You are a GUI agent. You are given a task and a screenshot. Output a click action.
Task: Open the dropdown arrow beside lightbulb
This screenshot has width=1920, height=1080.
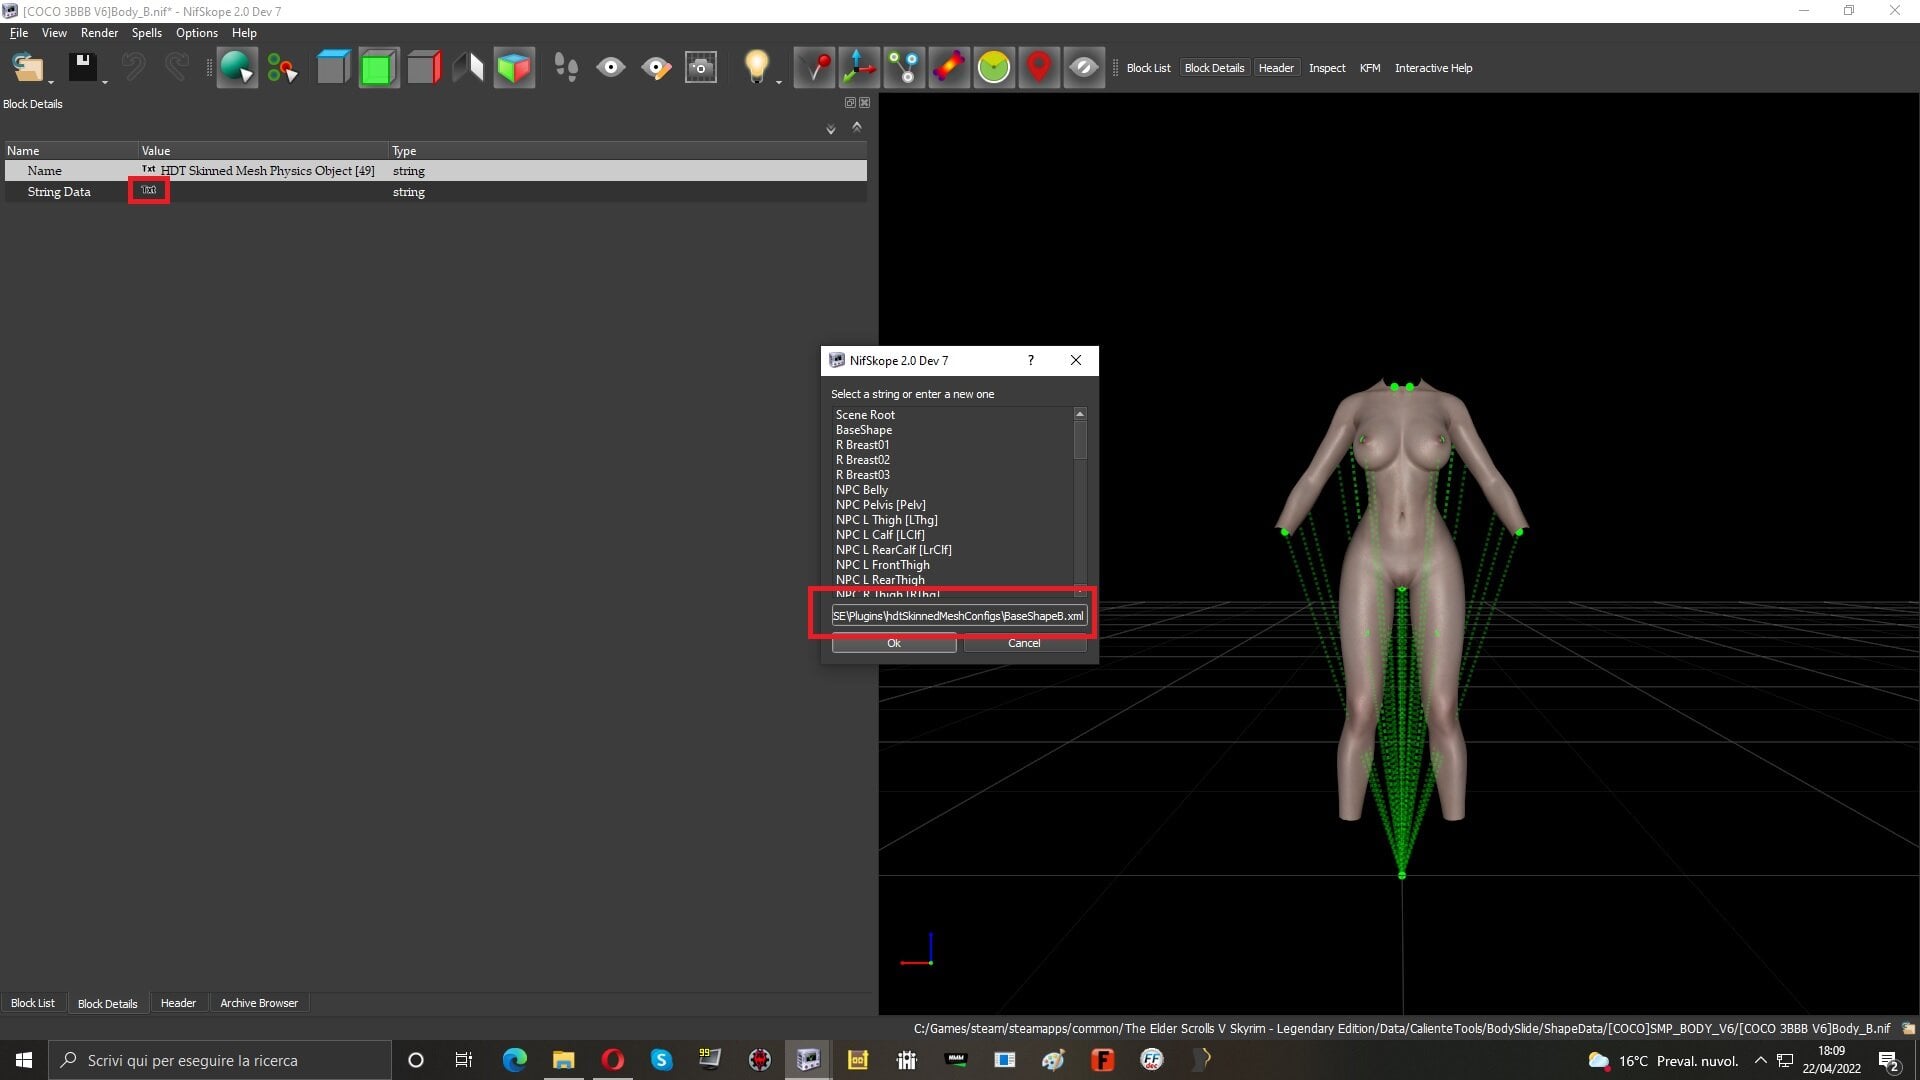pyautogui.click(x=779, y=80)
